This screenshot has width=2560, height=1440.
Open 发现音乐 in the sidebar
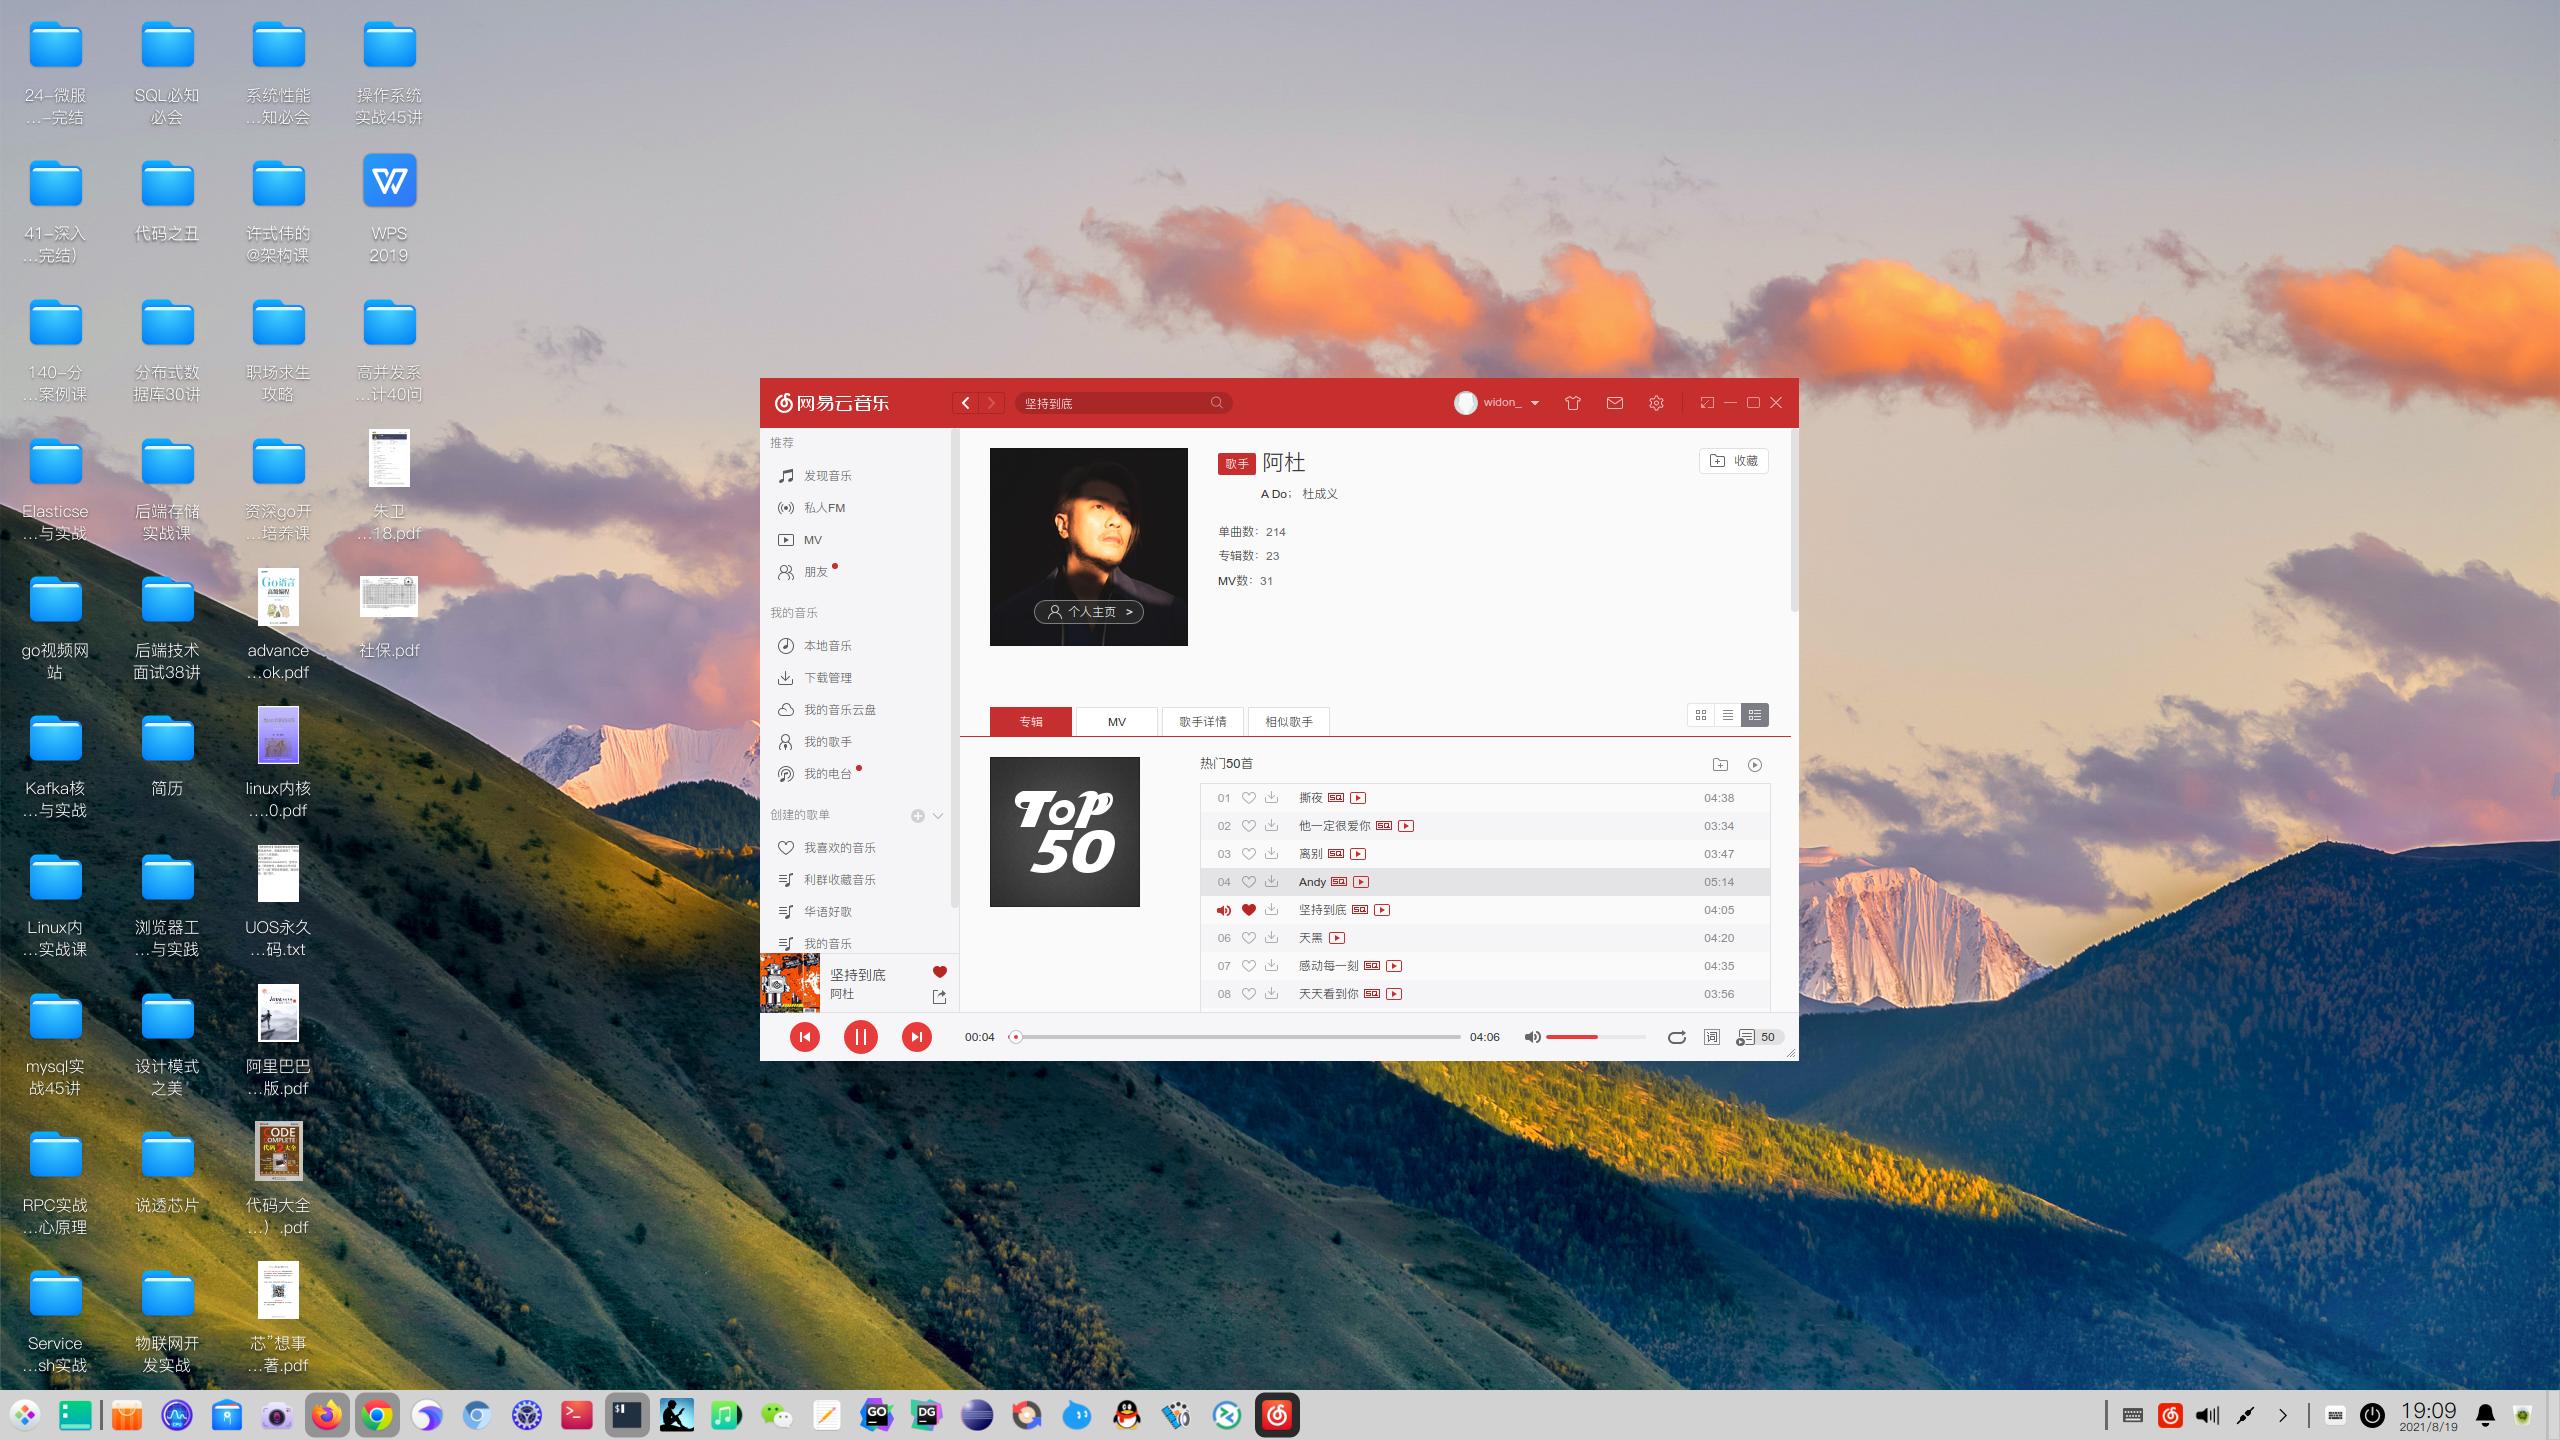click(827, 476)
